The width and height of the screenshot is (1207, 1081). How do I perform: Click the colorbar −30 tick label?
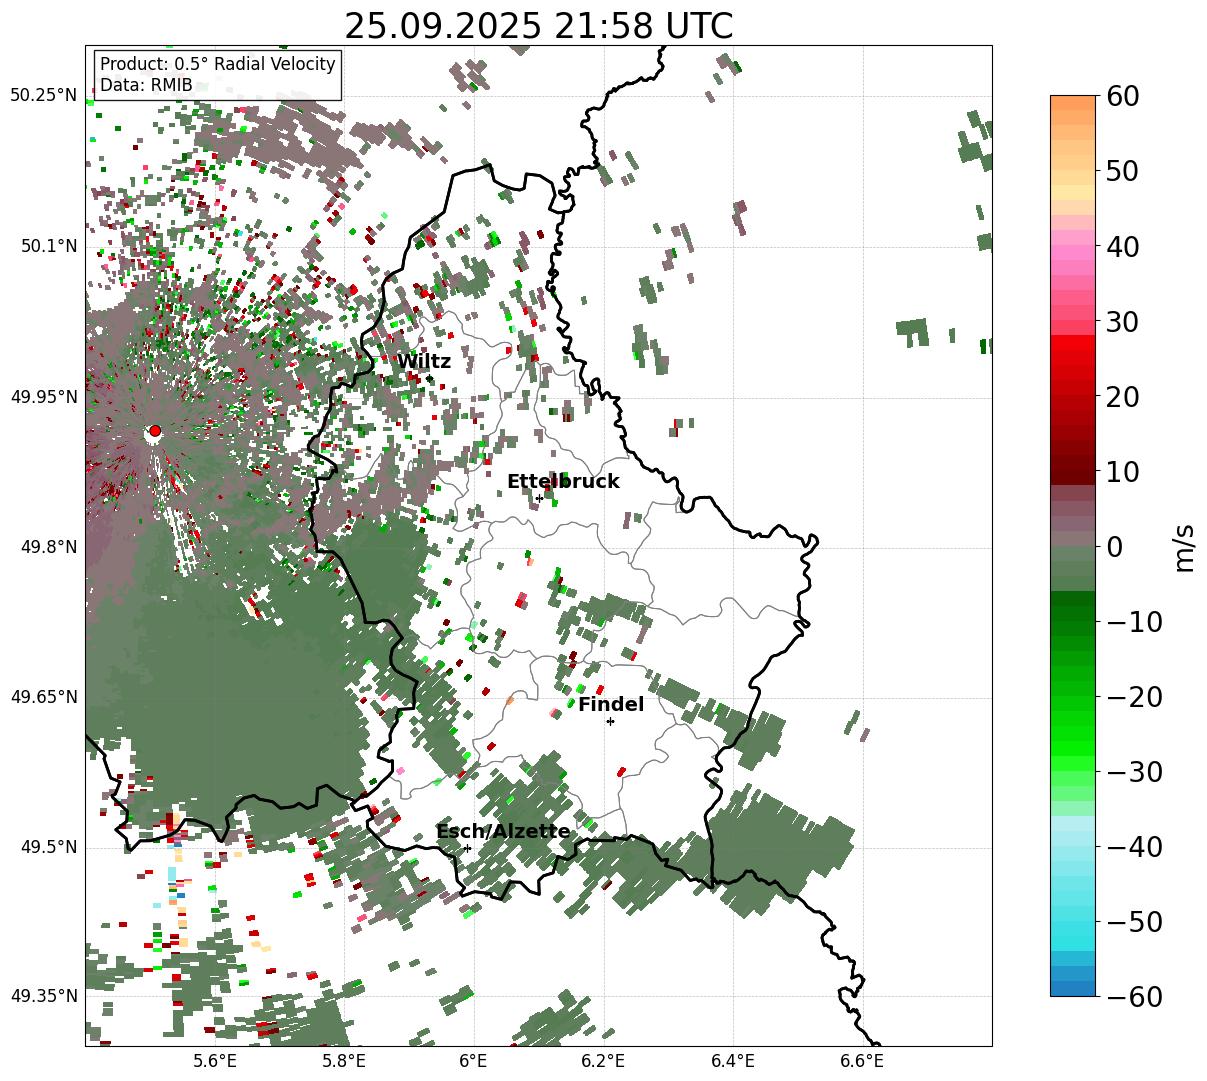(1133, 771)
